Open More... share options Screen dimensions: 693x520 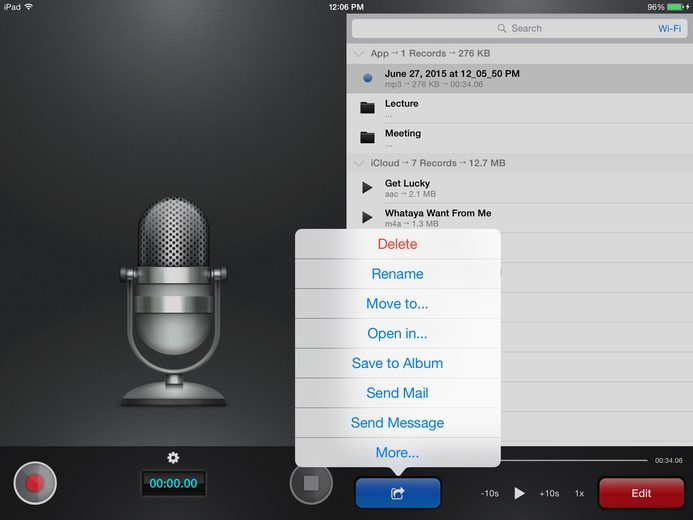click(x=397, y=452)
